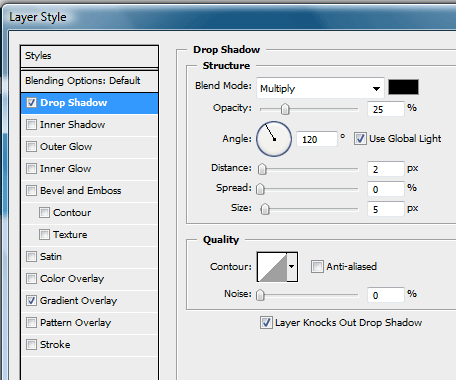Click the Opacity value field
456x380 pixels.
pyautogui.click(x=386, y=109)
